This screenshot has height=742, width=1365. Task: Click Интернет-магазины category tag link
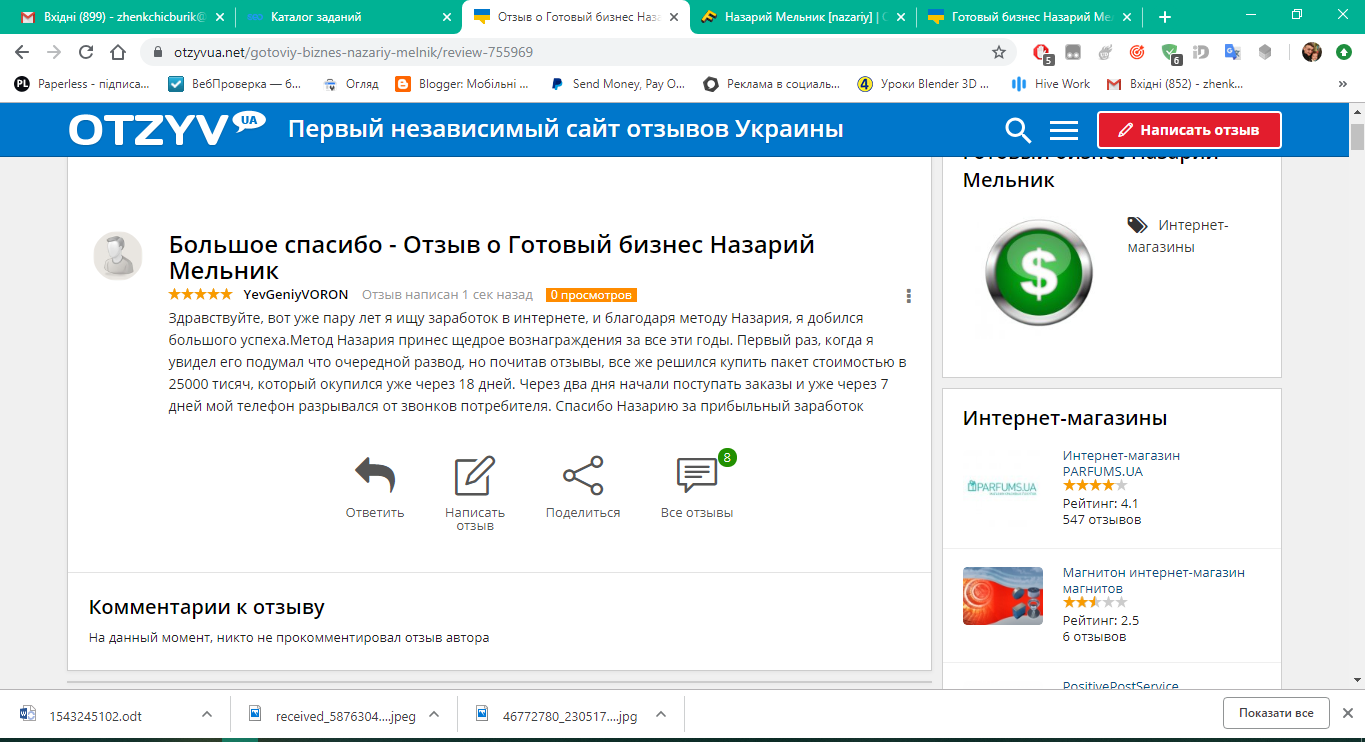click(1177, 236)
